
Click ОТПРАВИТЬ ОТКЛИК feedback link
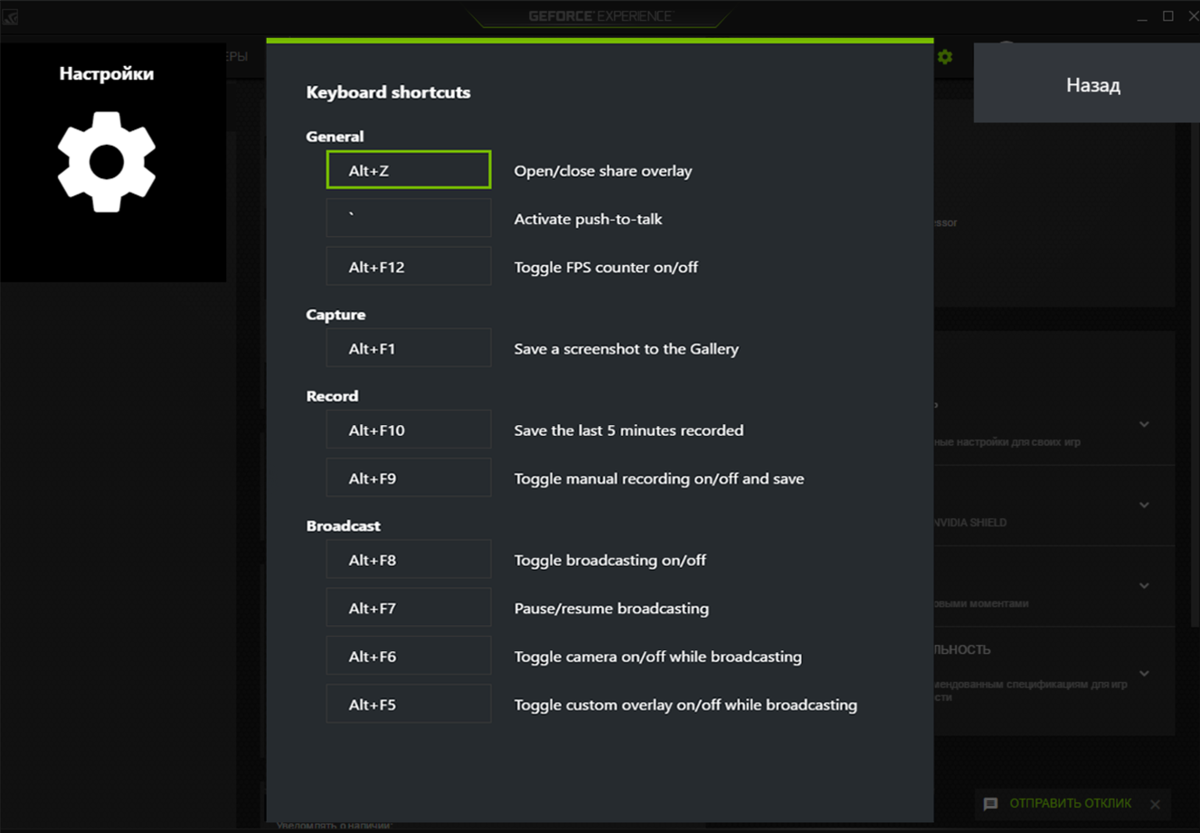click(x=1070, y=804)
